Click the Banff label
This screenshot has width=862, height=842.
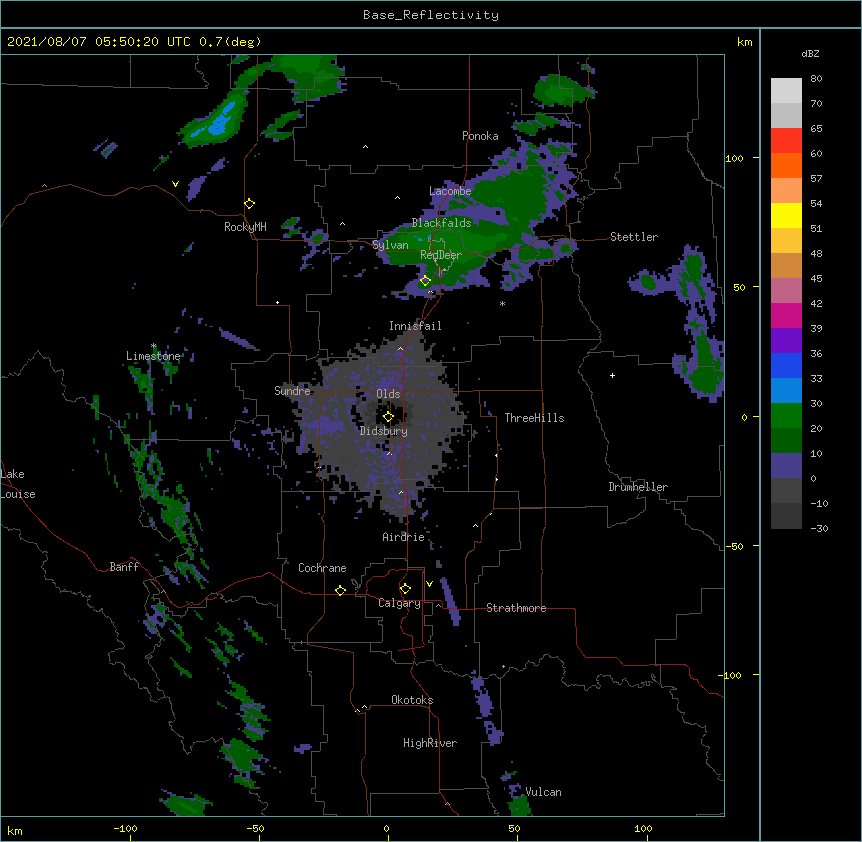124,567
